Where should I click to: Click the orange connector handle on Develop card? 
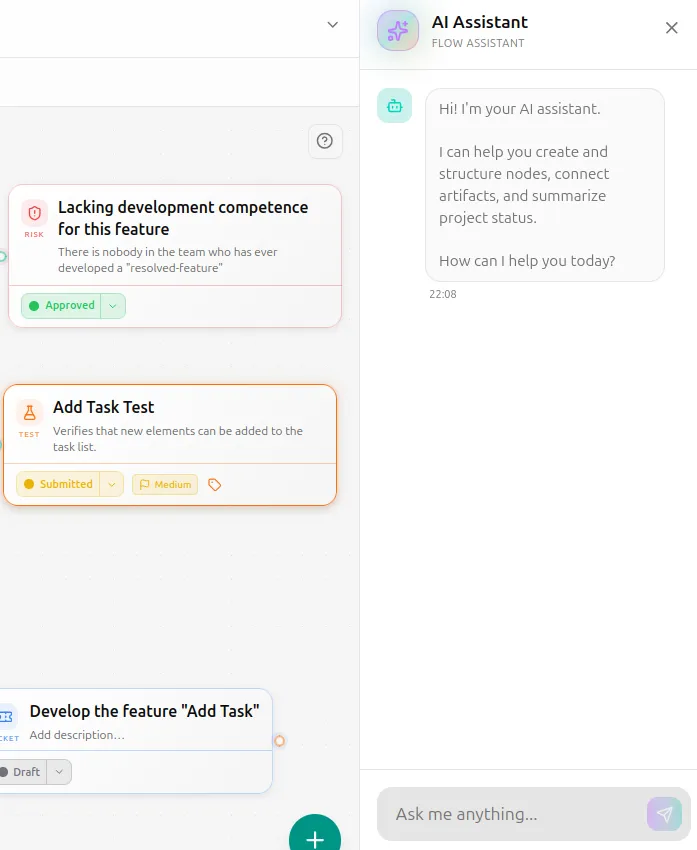(279, 741)
